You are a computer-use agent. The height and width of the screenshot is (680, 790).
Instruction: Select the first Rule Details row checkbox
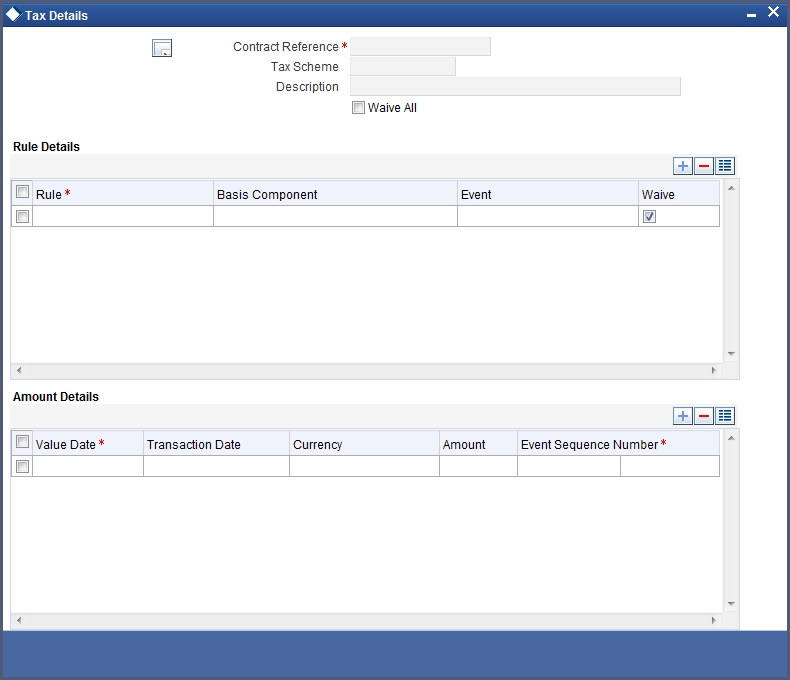pos(22,217)
